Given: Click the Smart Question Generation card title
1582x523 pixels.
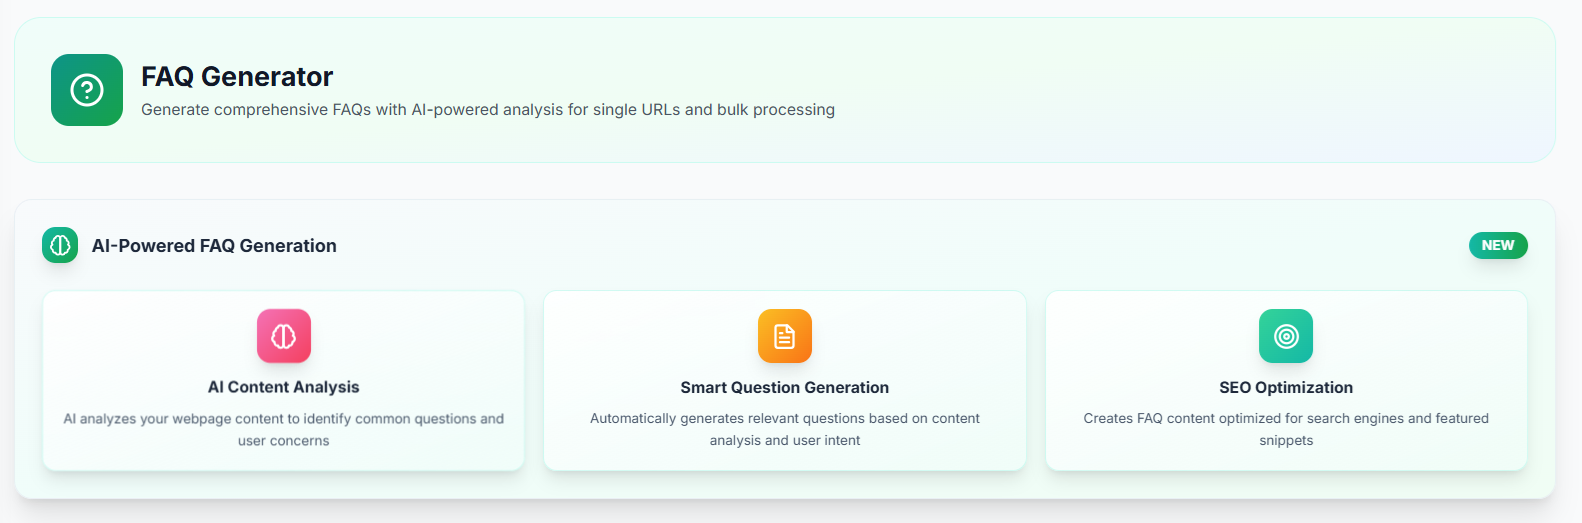Looking at the screenshot, I should [x=784, y=387].
